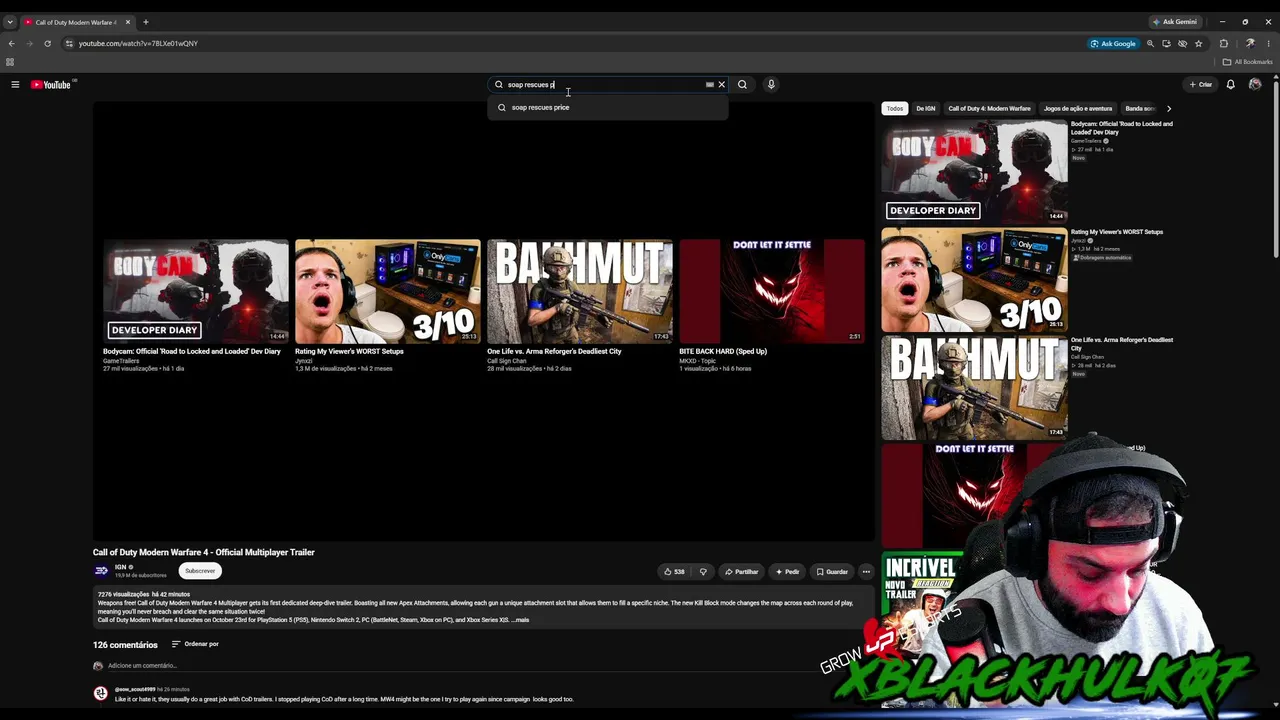
Task: Go back in the browser
Action: [12, 44]
